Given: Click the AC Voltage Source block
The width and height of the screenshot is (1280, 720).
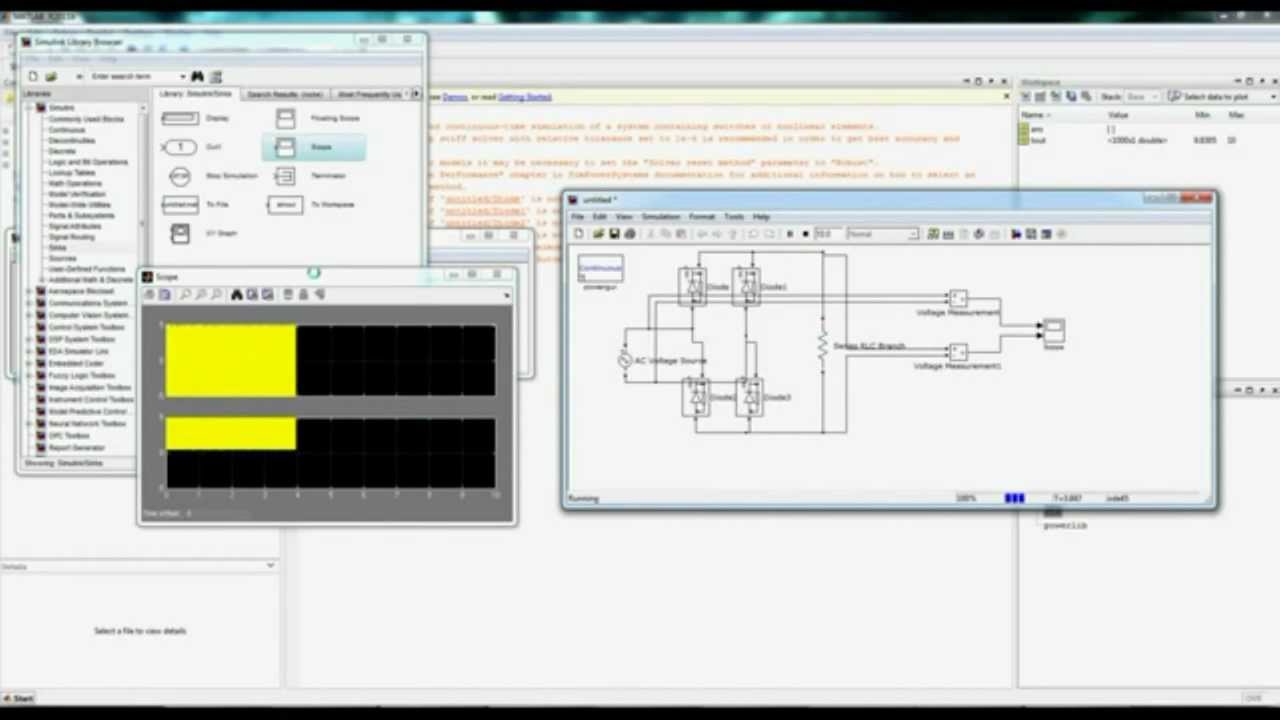Looking at the screenshot, I should (x=626, y=360).
